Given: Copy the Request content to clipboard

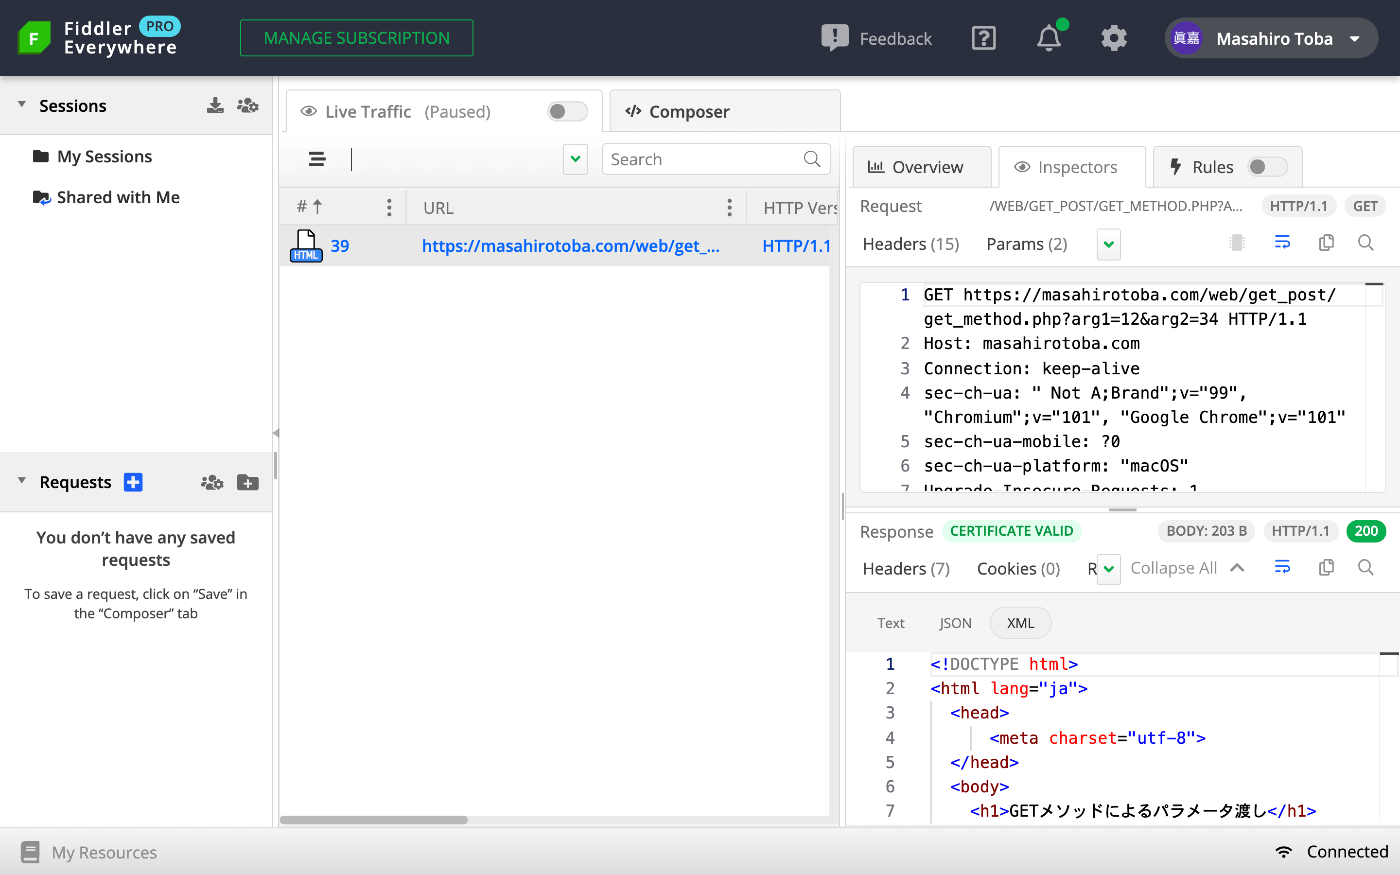Looking at the screenshot, I should [x=1327, y=242].
